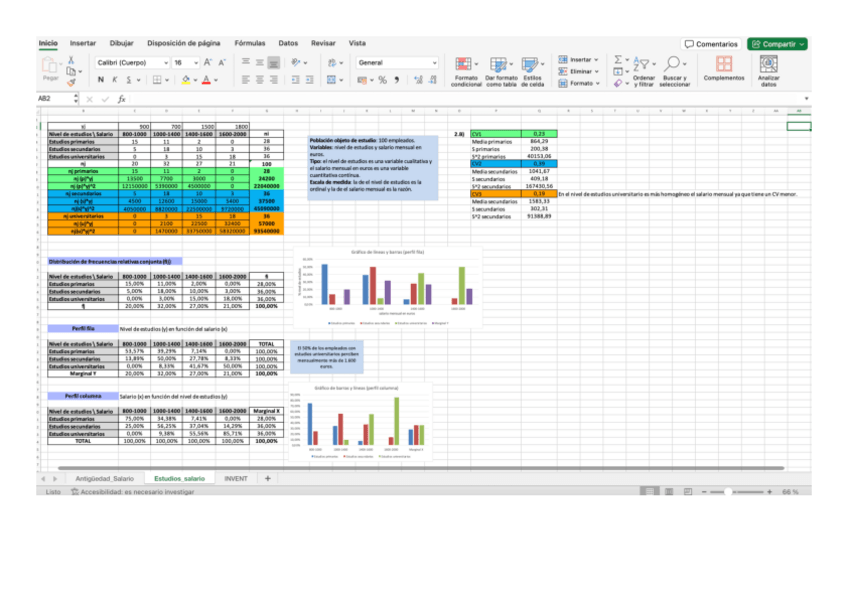848x599 pixels.
Task: Apply comma style format
Action: [397, 80]
